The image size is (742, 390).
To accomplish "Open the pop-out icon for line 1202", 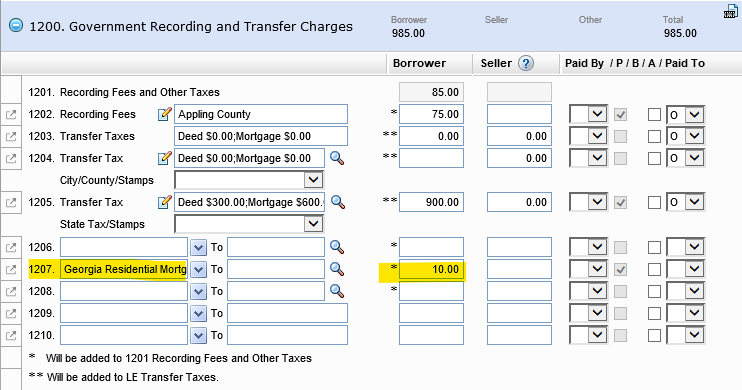I will point(11,115).
